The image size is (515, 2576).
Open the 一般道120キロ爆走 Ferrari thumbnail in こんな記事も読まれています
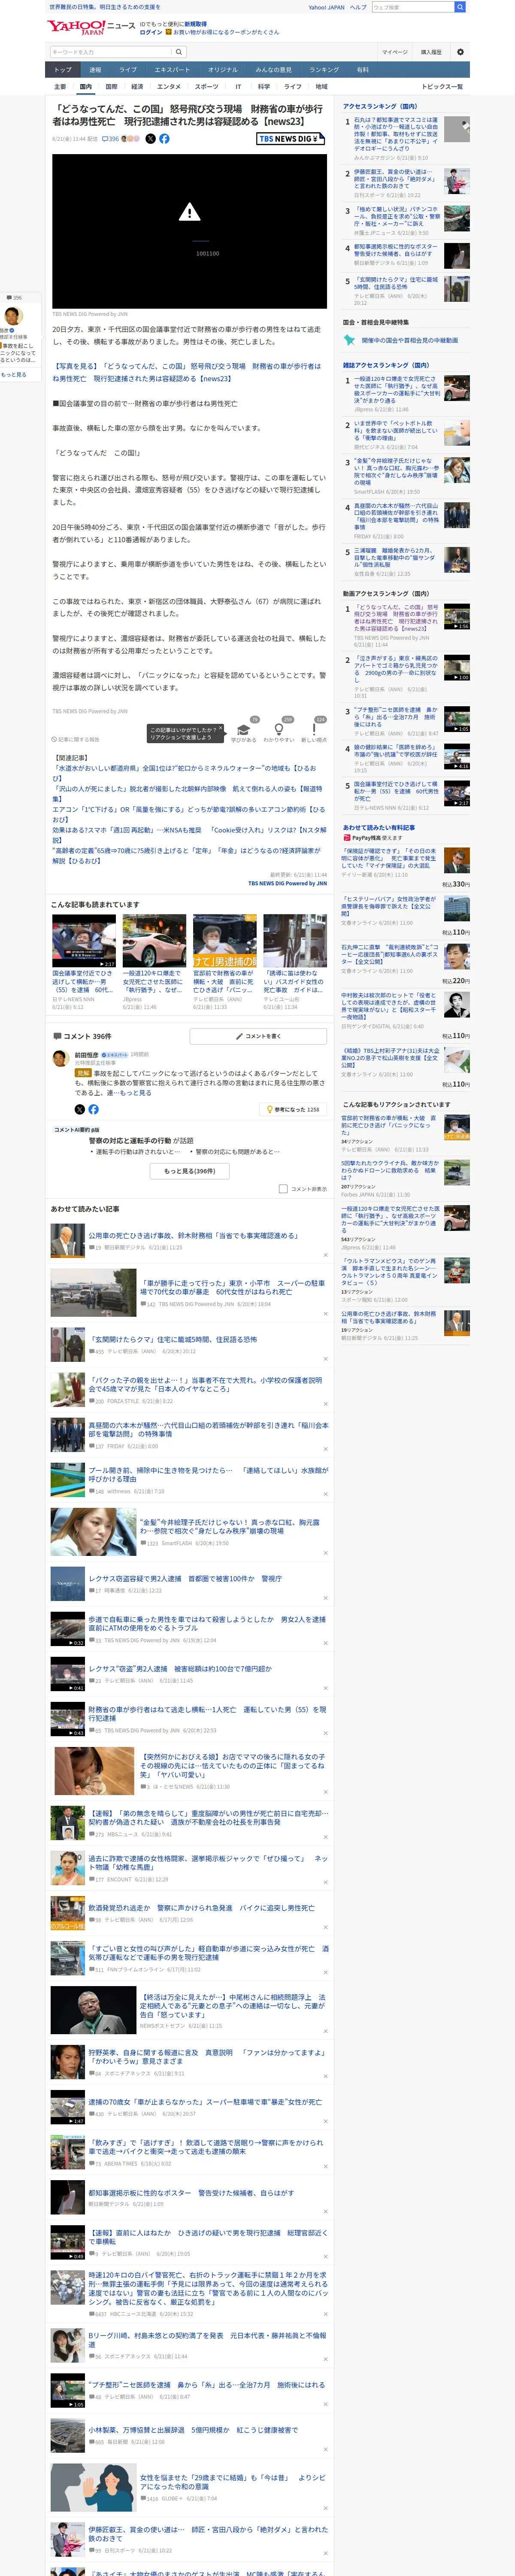tap(154, 942)
